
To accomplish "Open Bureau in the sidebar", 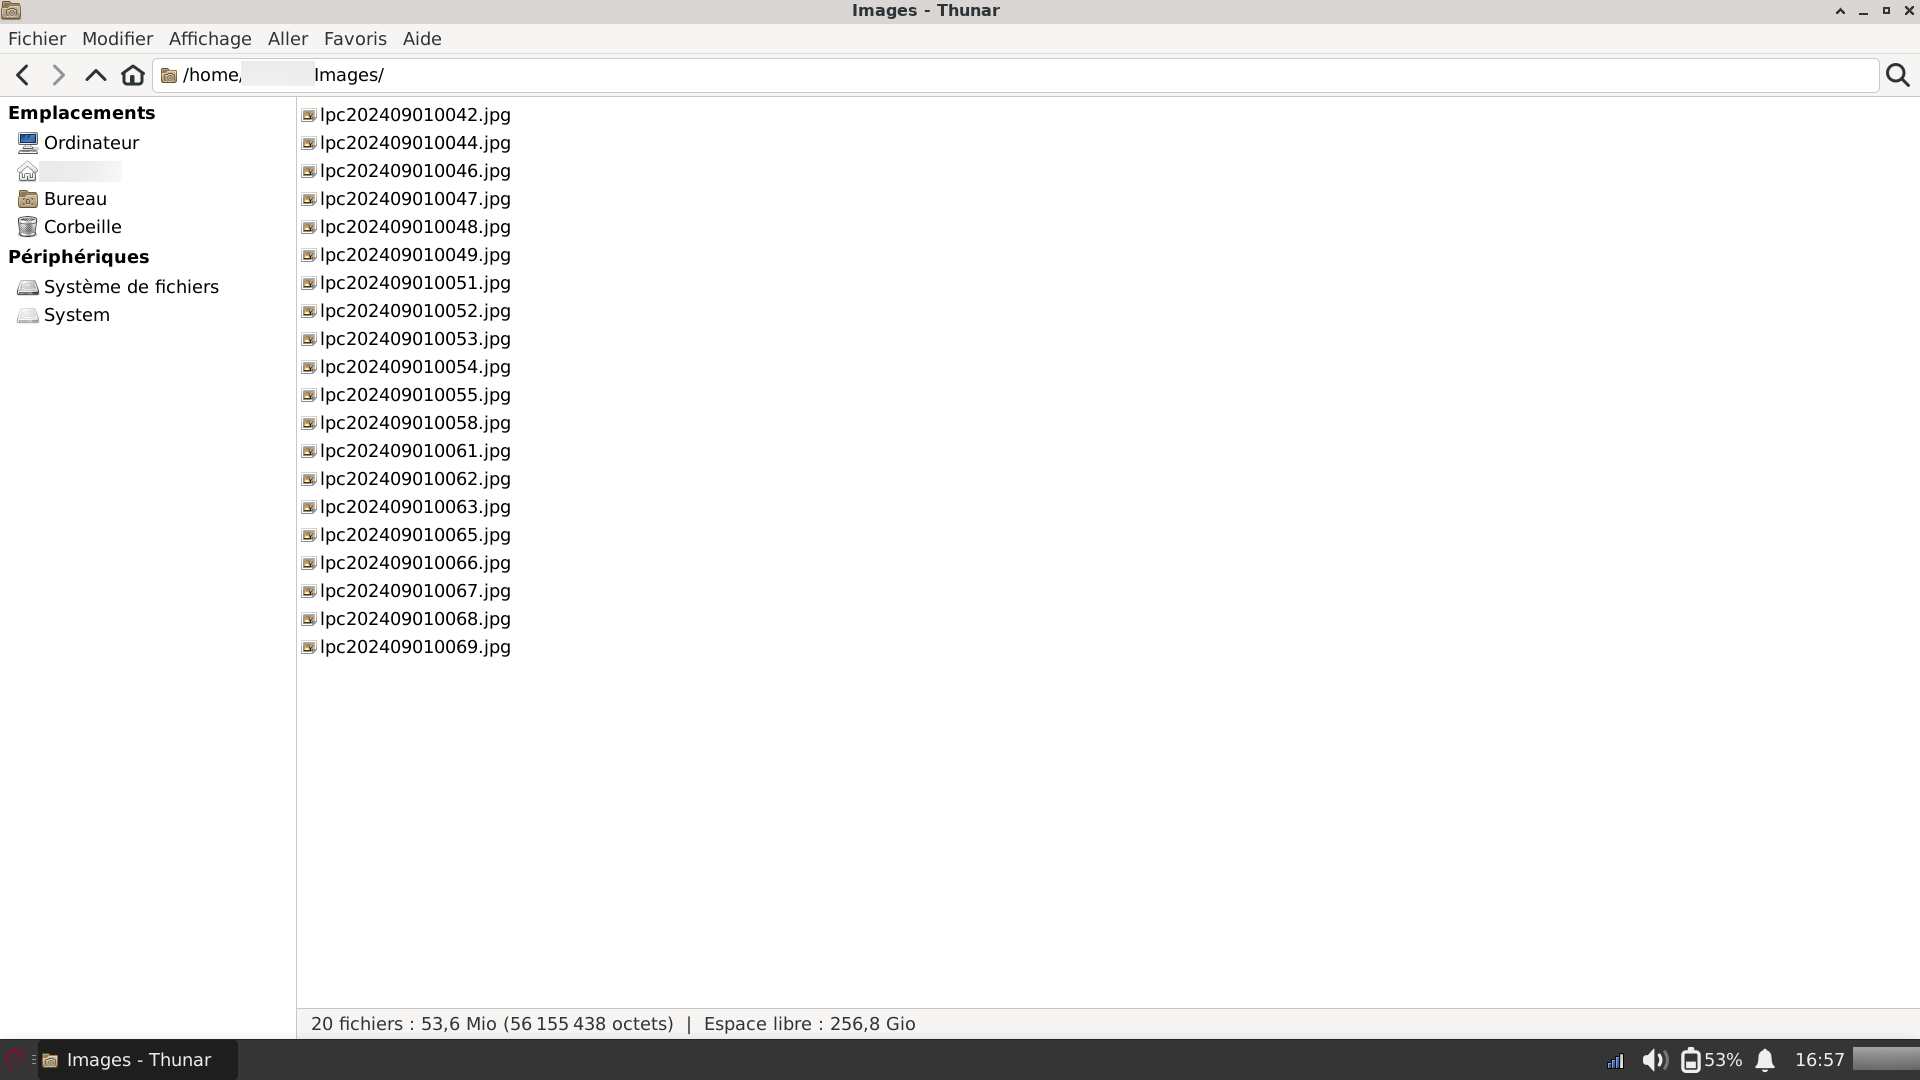I will click(x=75, y=199).
